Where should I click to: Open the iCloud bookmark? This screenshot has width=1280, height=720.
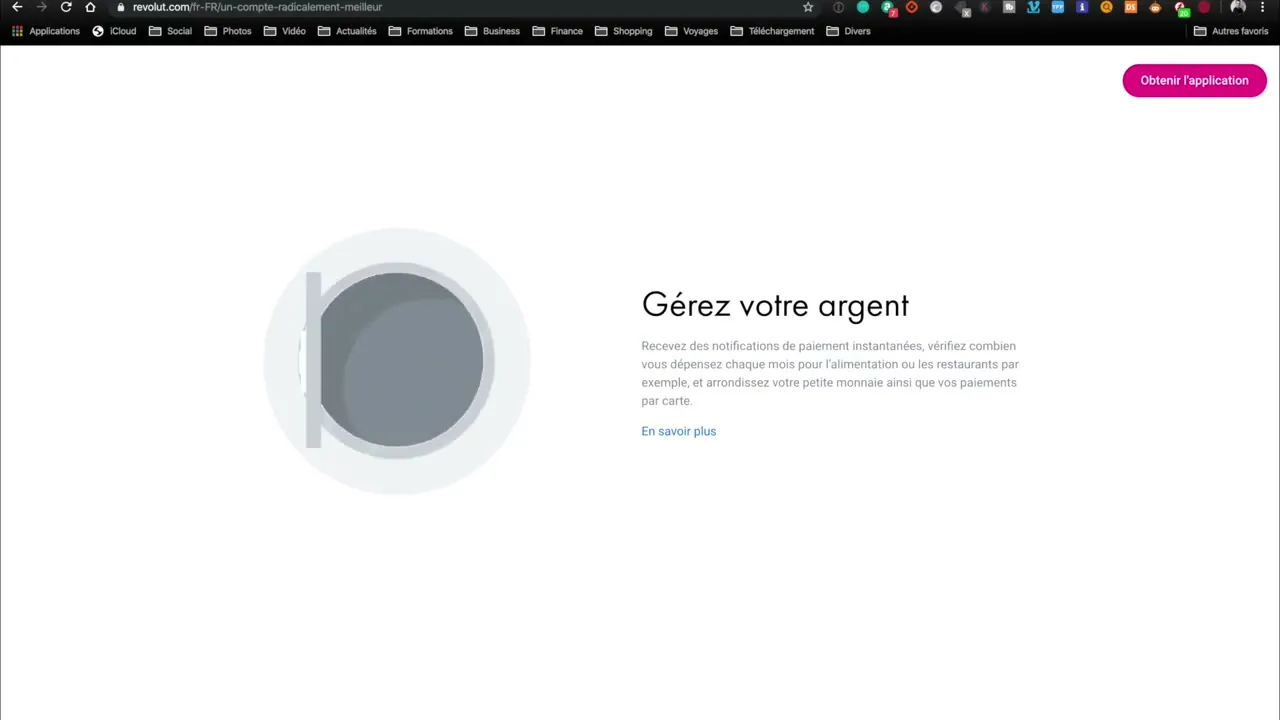115,31
